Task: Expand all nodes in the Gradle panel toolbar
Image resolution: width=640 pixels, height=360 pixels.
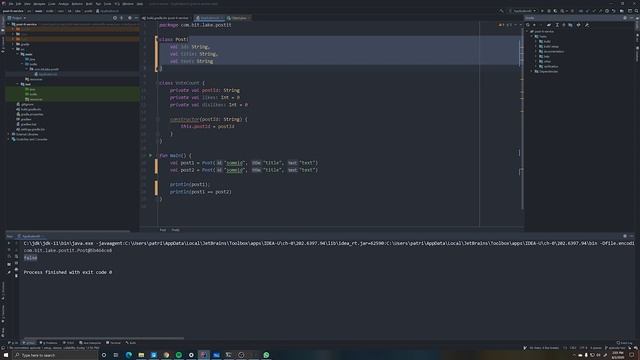Action: coord(557,25)
